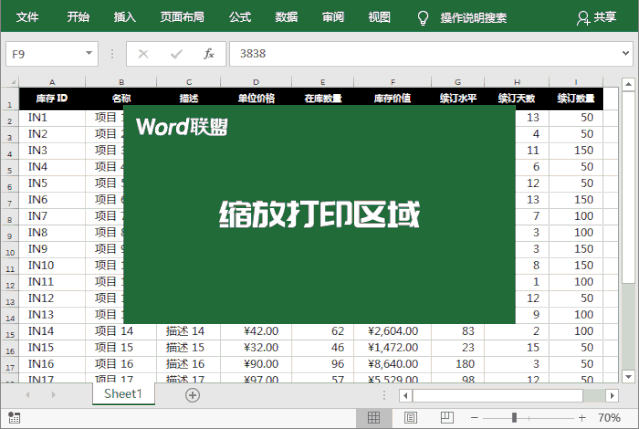The image size is (639, 429).
Task: Click cell 描述 15
Action: click(x=189, y=348)
